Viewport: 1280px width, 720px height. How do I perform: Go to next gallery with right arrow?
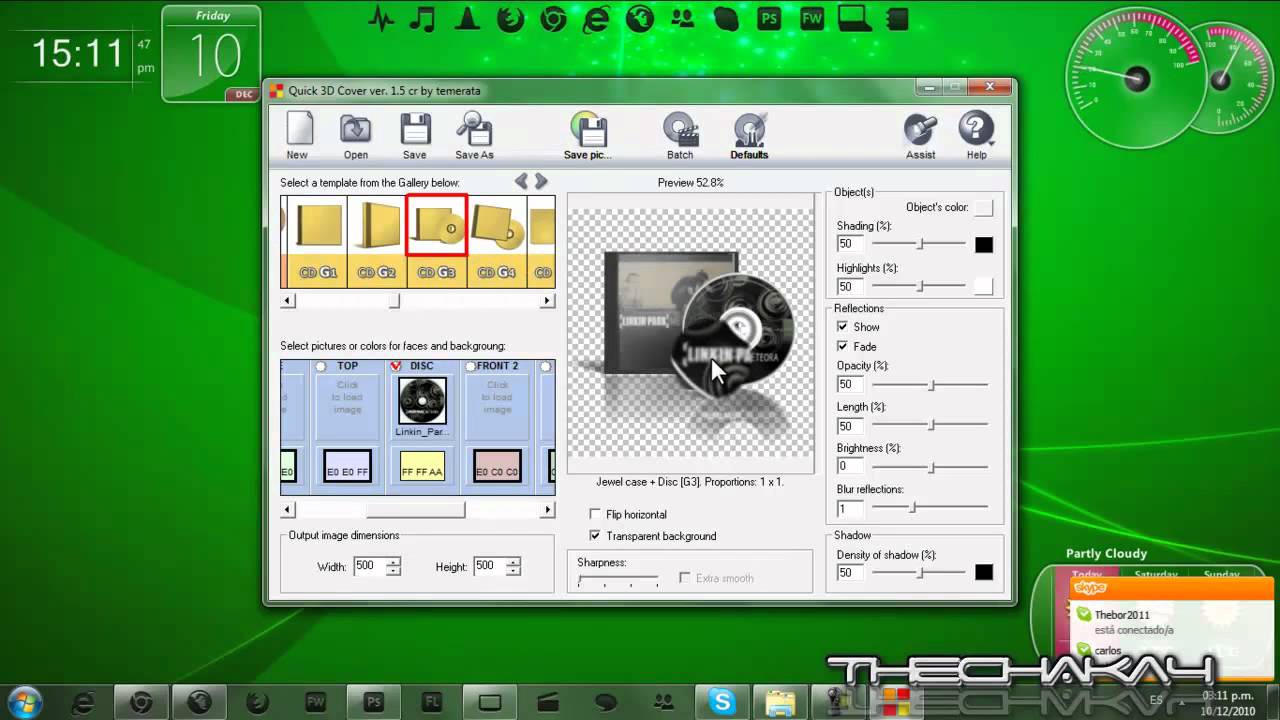tap(541, 181)
